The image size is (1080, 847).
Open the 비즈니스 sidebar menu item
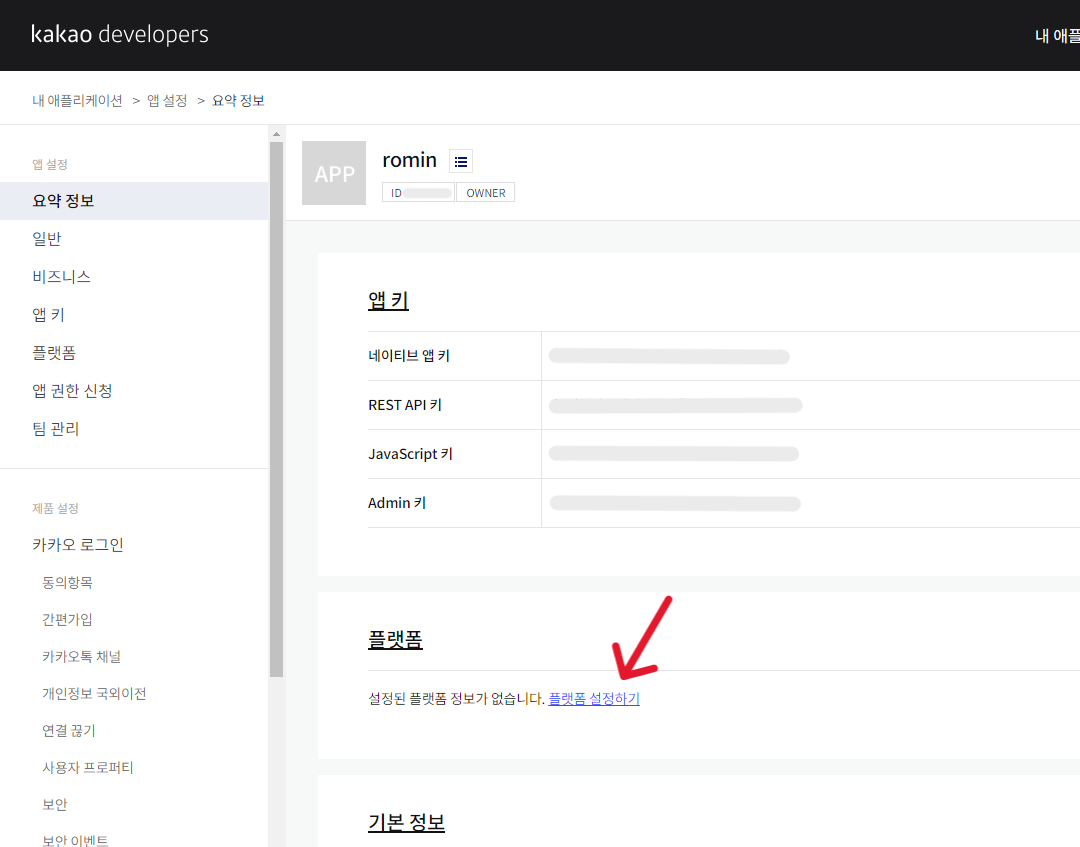(x=61, y=277)
